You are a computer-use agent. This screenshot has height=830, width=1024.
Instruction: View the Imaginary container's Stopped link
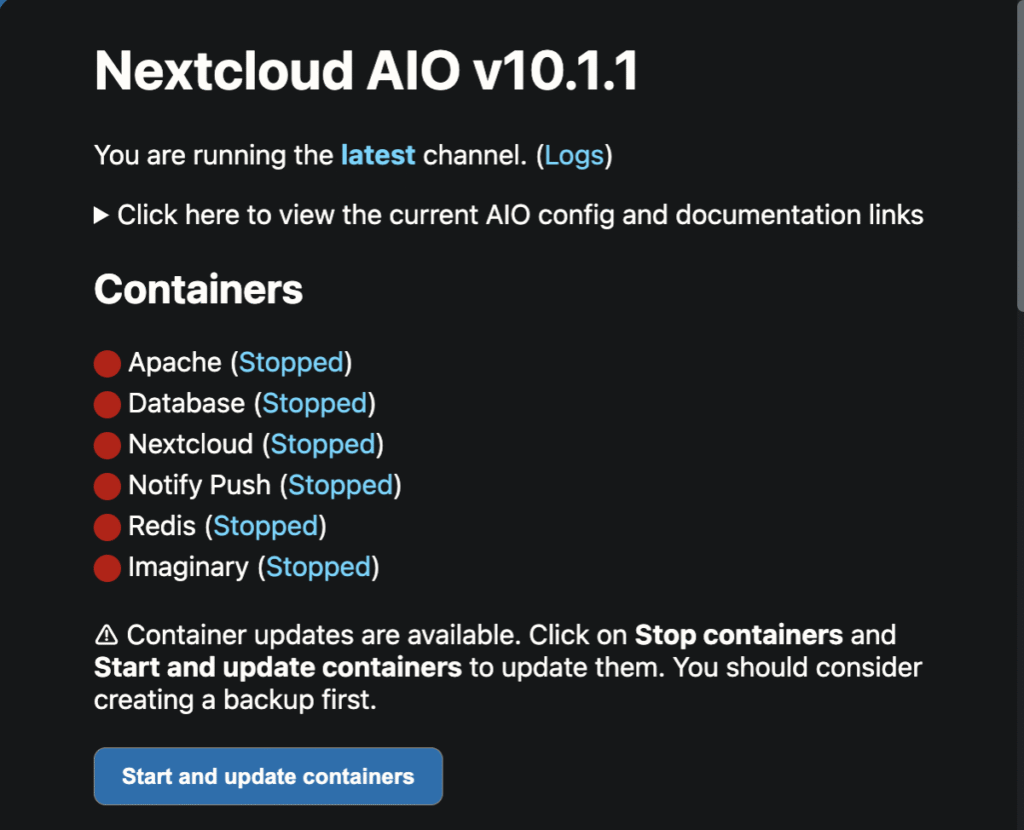click(x=318, y=568)
